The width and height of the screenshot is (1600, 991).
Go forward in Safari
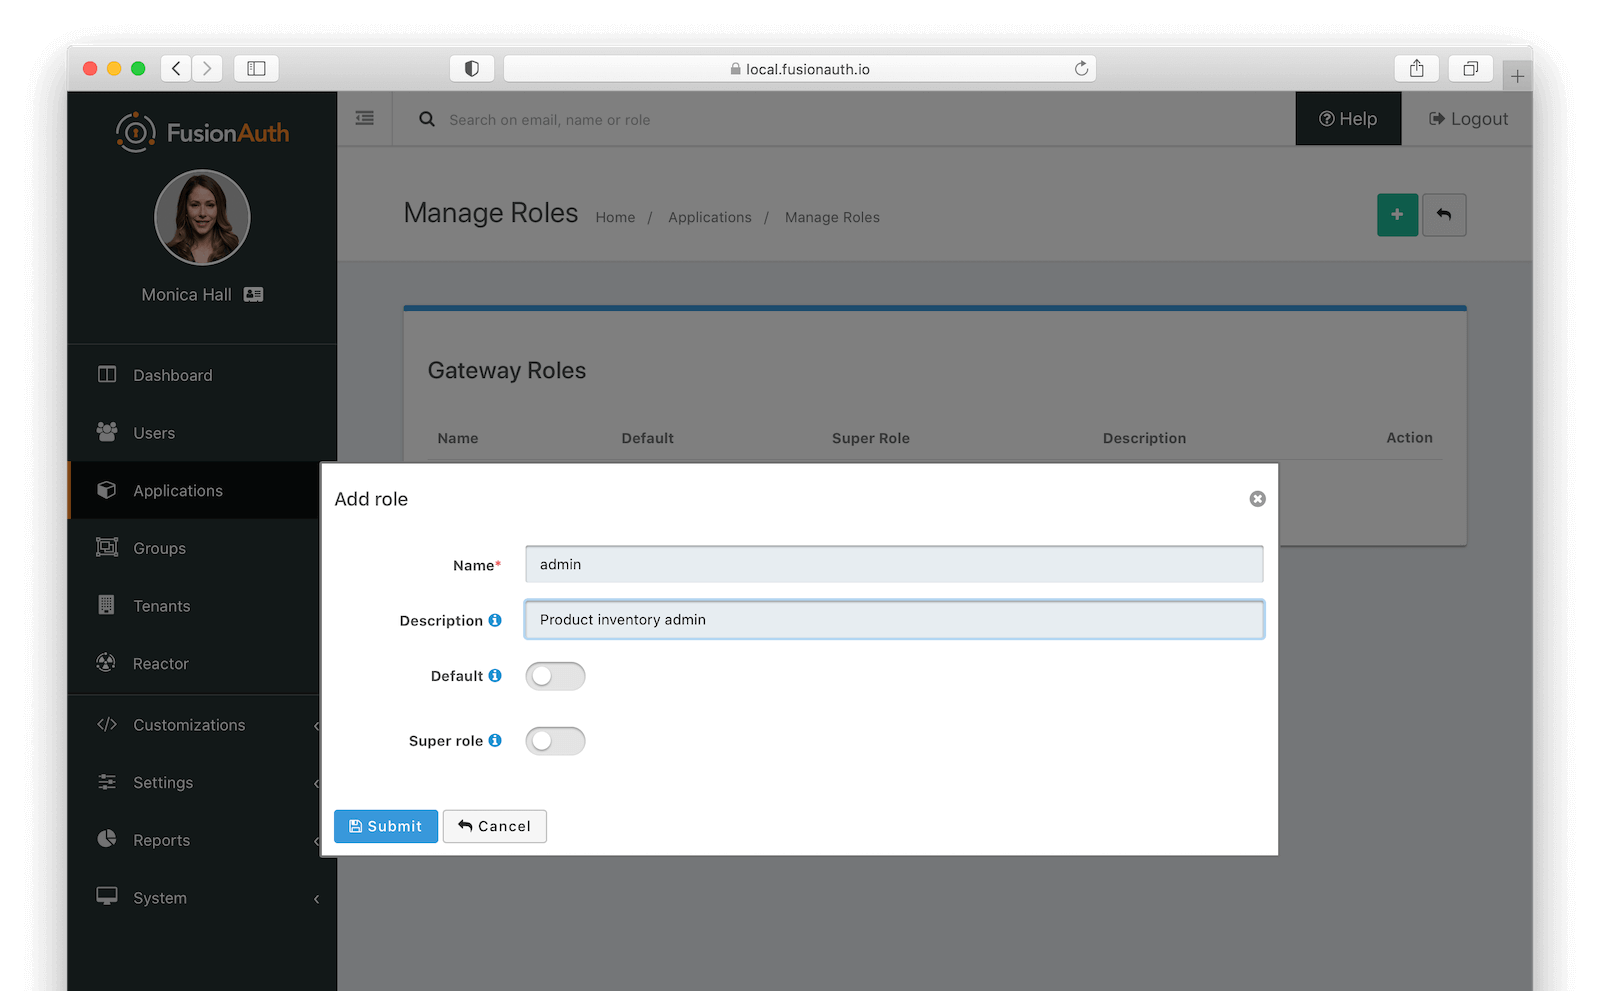207,68
